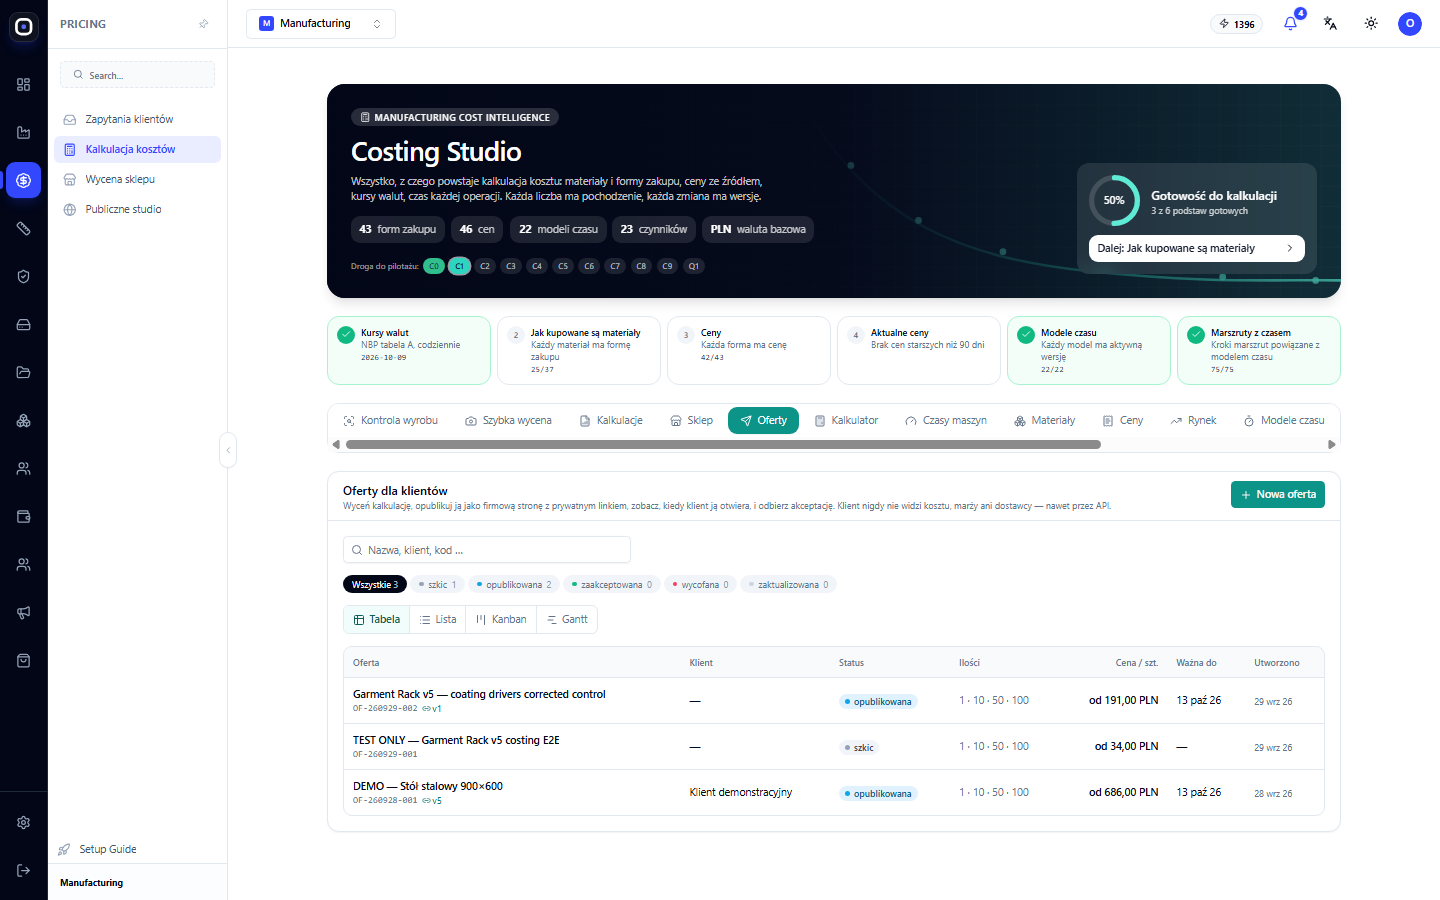Screen dimensions: 1440x900
Task: Open the settings gear in left rail
Action: pyautogui.click(x=24, y=823)
